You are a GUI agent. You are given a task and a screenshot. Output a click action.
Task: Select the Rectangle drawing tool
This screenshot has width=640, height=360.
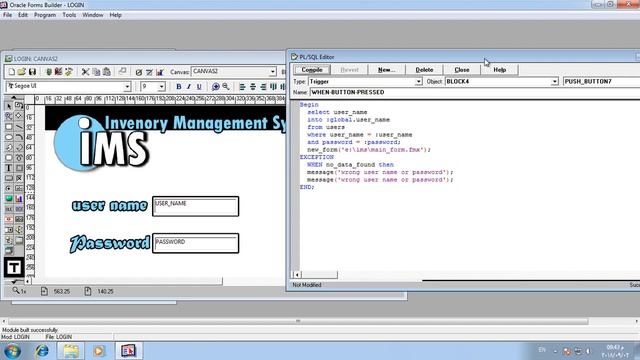pos(9,127)
